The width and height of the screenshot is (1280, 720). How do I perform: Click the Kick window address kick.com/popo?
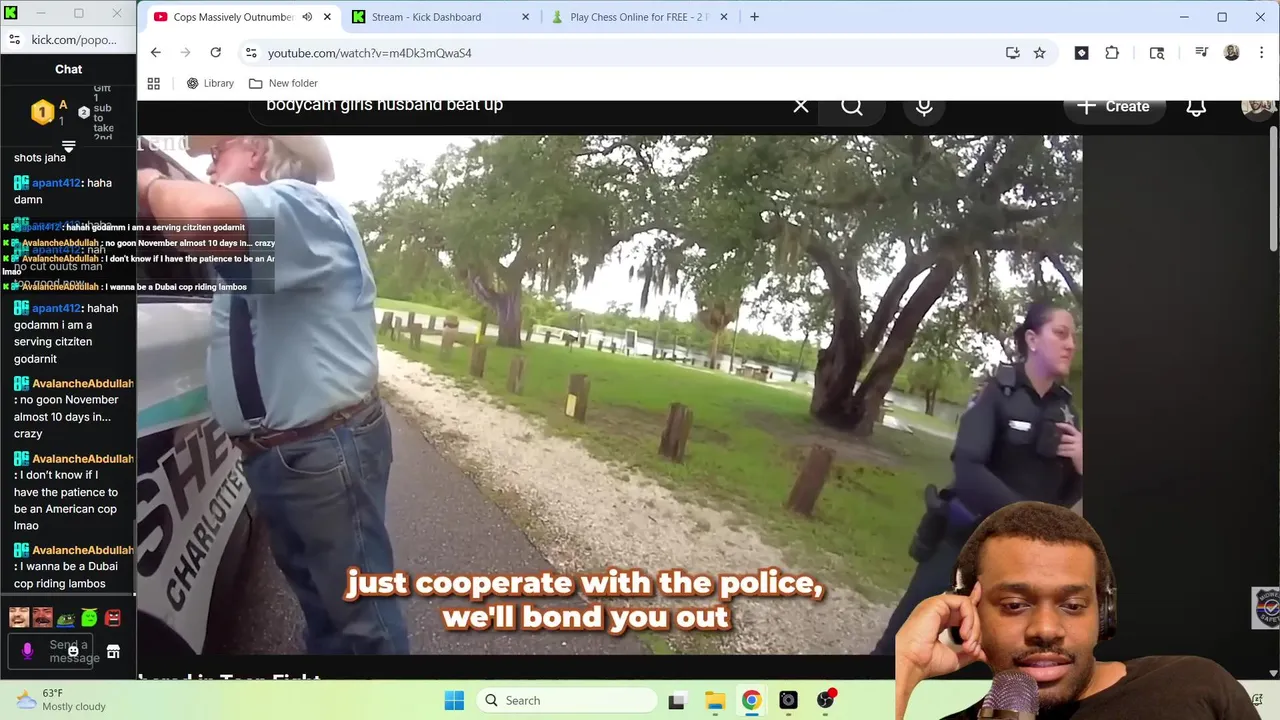click(74, 40)
